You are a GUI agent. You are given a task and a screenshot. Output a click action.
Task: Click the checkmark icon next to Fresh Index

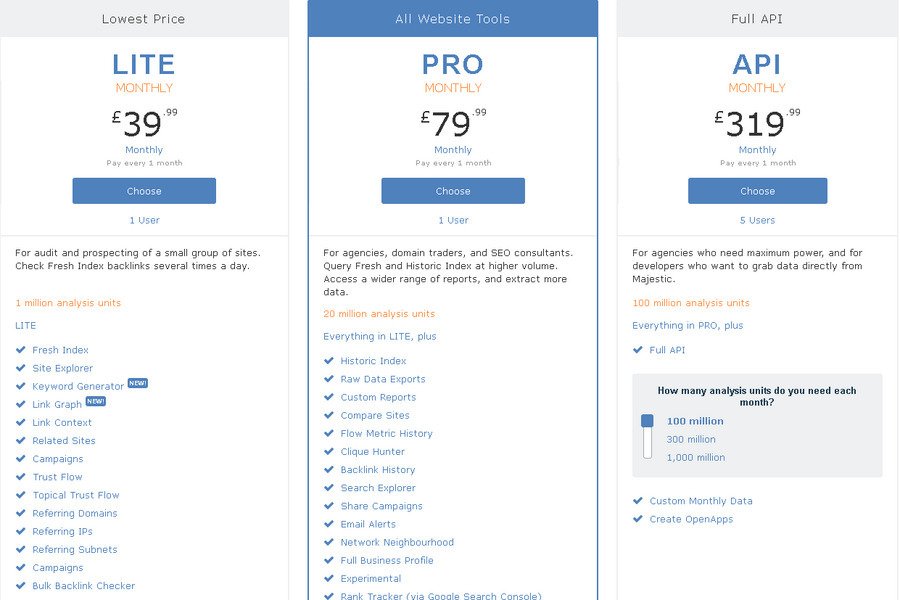21,350
